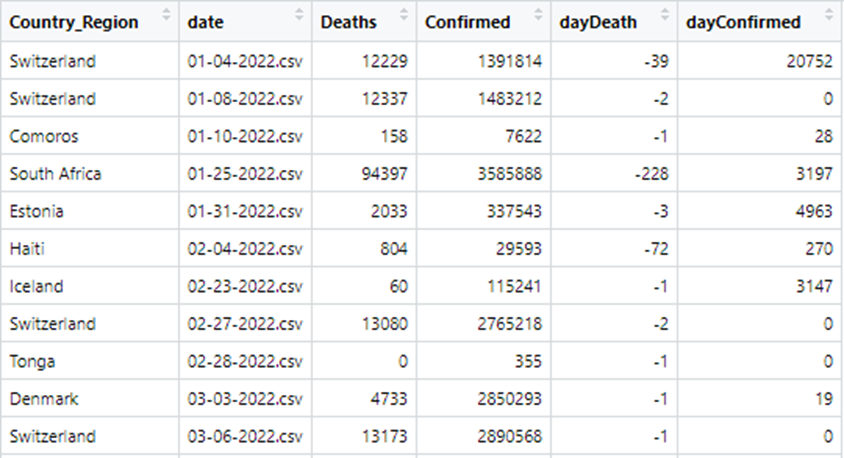Click date cell 02-28-2022.csv
The image size is (844, 458).
245,361
